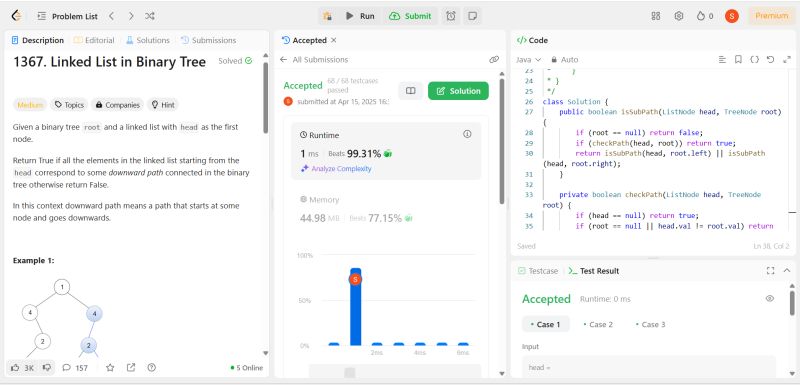This screenshot has height=385, width=800.
Task: Collapse the Test Result panel chevron
Action: (x=787, y=271)
